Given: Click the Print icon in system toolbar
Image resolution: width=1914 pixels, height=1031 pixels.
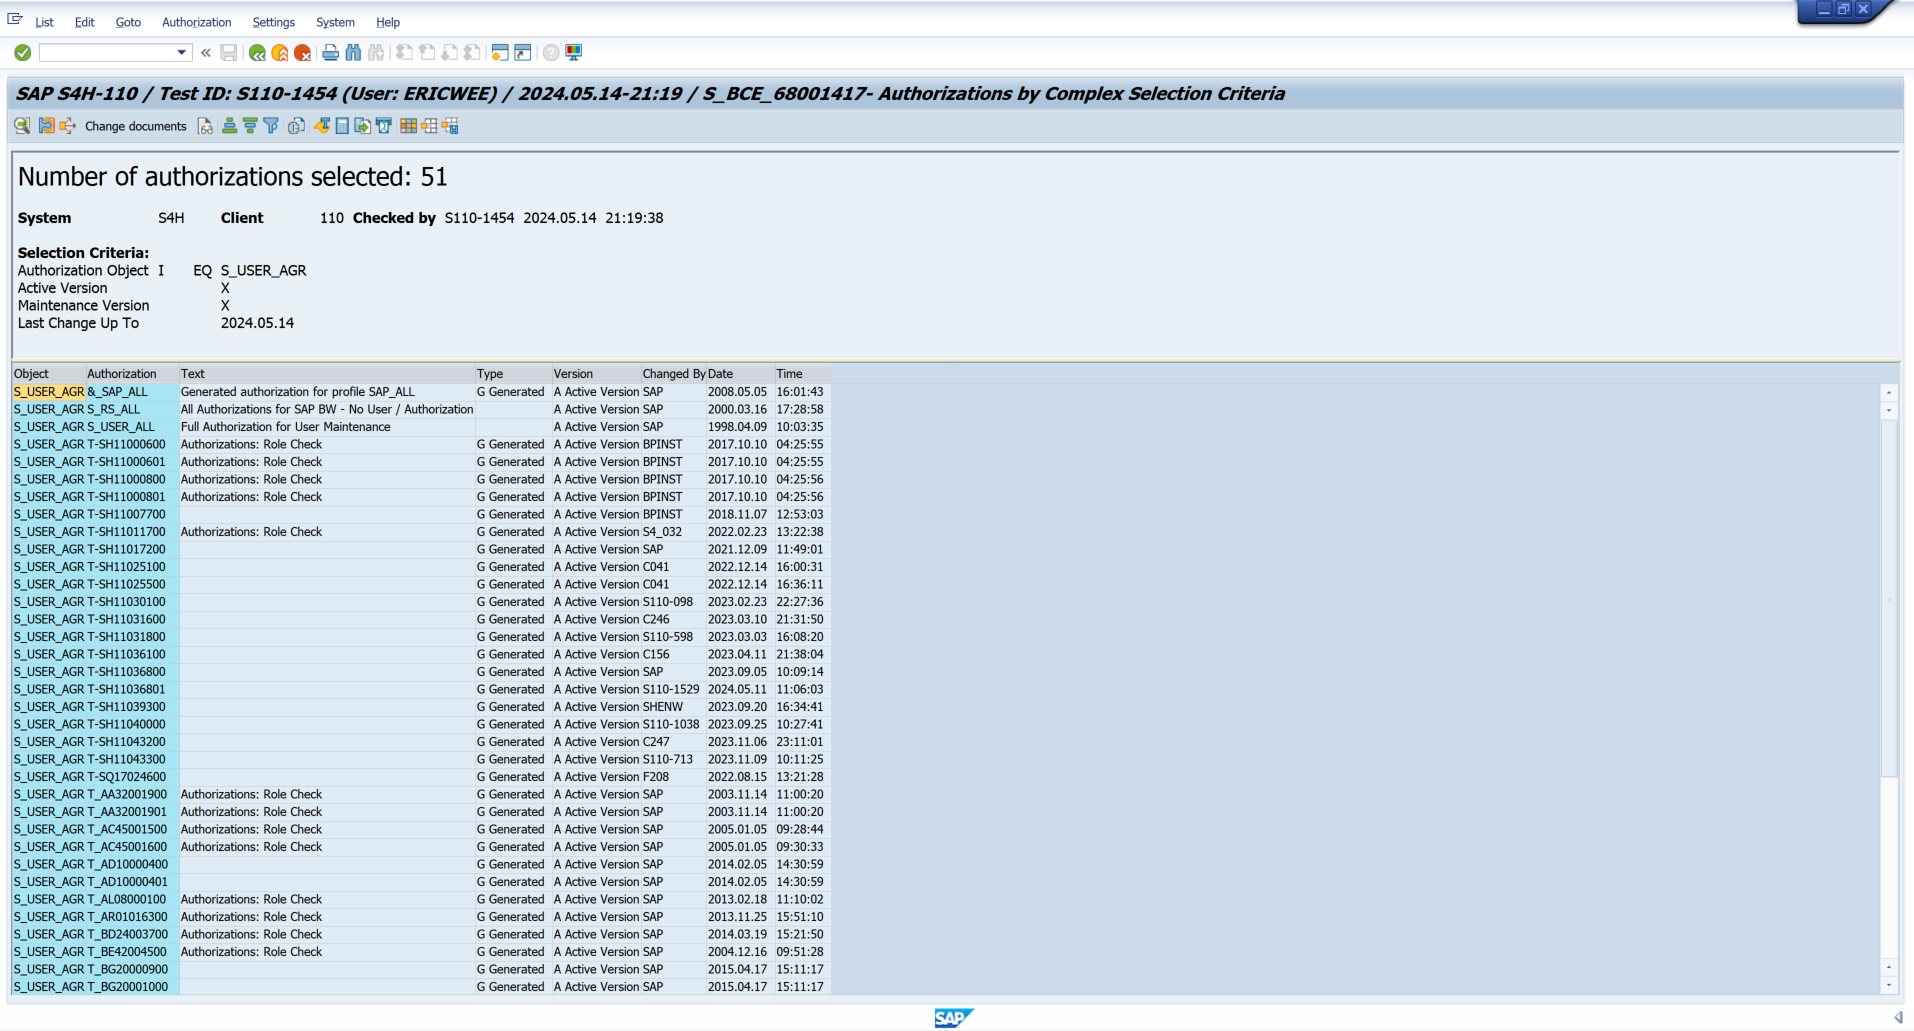Looking at the screenshot, I should [x=330, y=53].
